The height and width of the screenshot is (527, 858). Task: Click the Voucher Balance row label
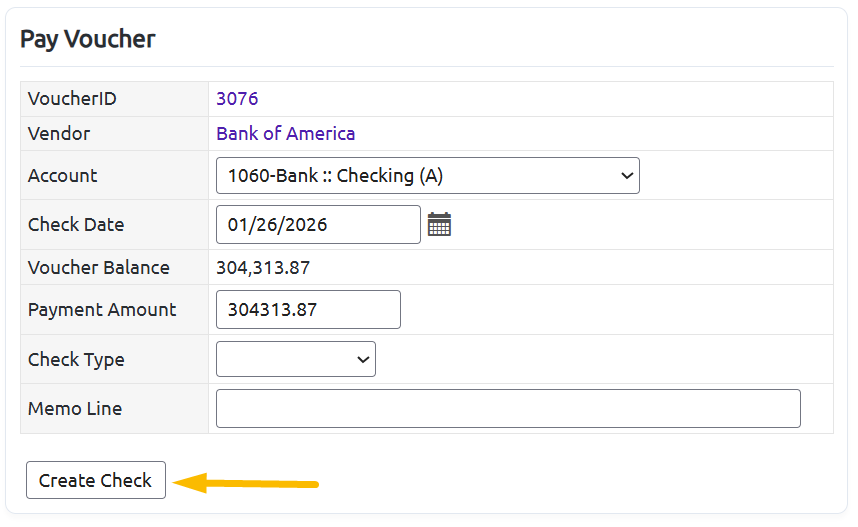click(98, 268)
